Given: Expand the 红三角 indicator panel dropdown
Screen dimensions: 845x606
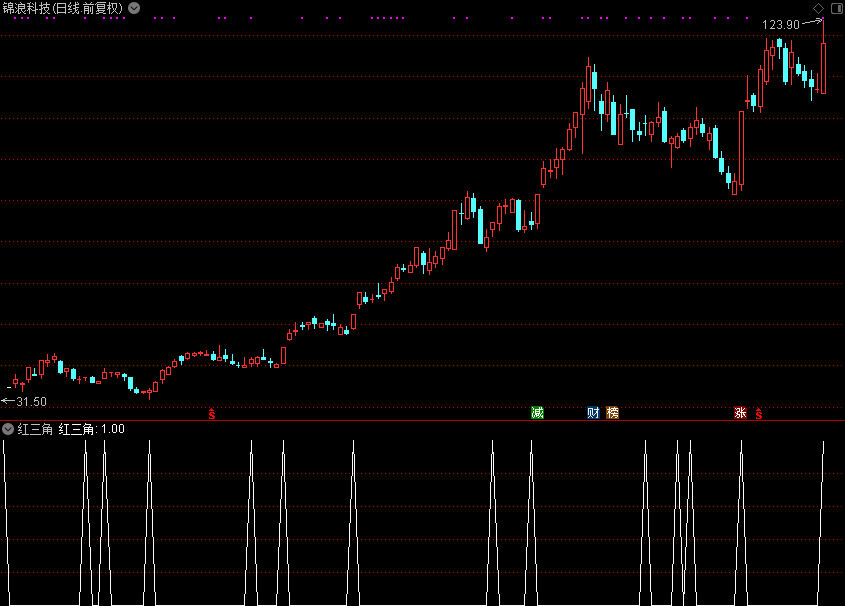Looking at the screenshot, I should (x=8, y=429).
